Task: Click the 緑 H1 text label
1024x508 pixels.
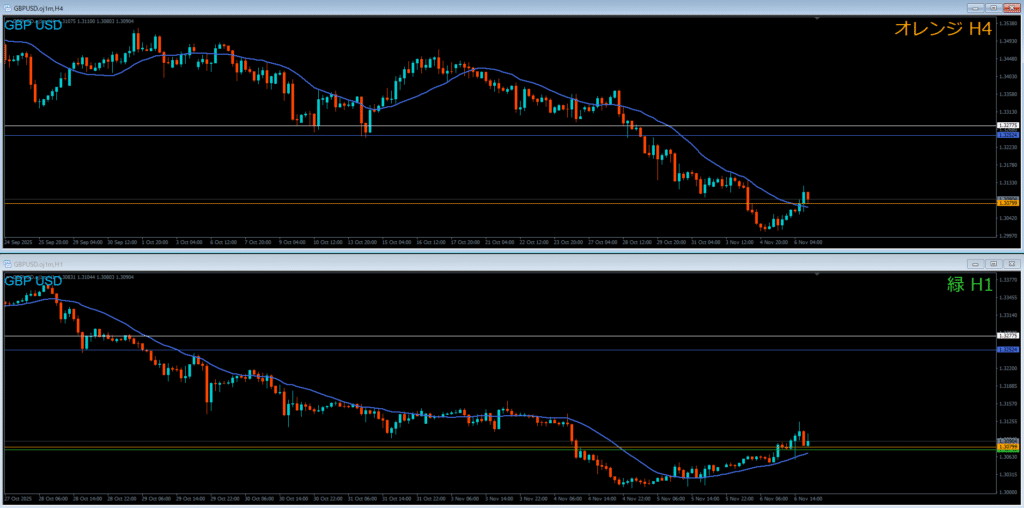Action: [969, 285]
